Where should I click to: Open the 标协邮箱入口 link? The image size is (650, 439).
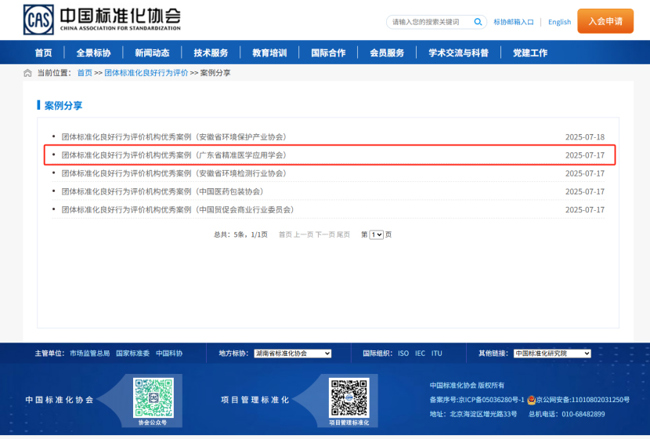click(514, 21)
